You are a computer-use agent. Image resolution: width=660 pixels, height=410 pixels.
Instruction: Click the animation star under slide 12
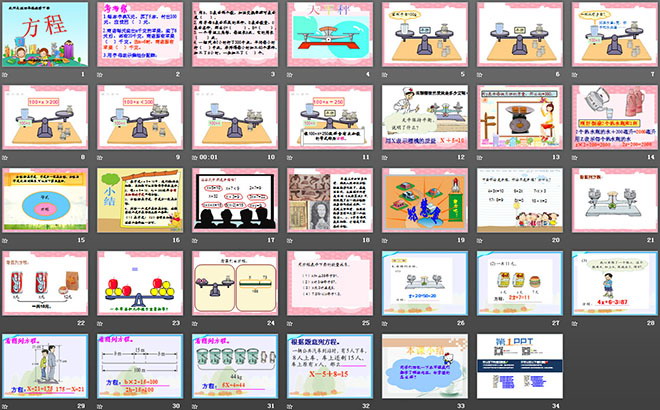pos(385,157)
